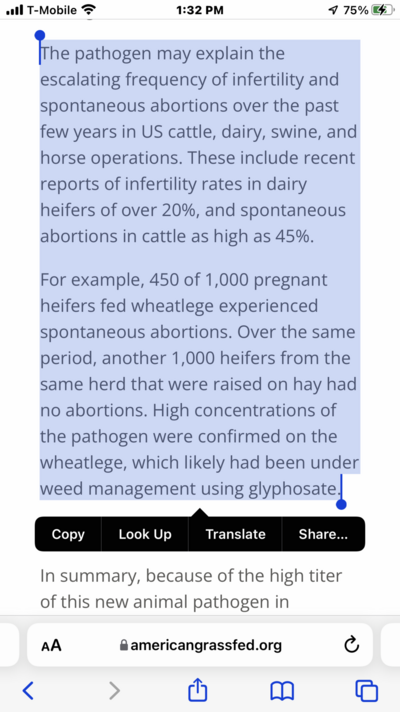Choose Copy from selection menu
Screen dimensions: 400x712
click(68, 534)
